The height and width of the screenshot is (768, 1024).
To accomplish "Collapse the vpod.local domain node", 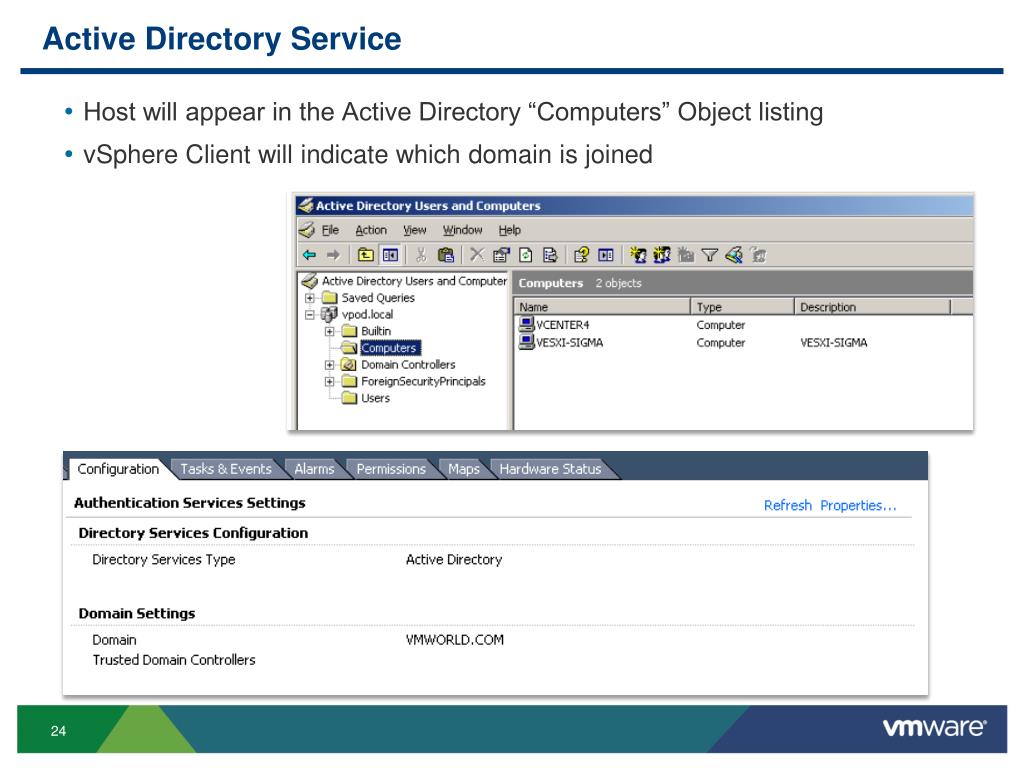I will 310,315.
